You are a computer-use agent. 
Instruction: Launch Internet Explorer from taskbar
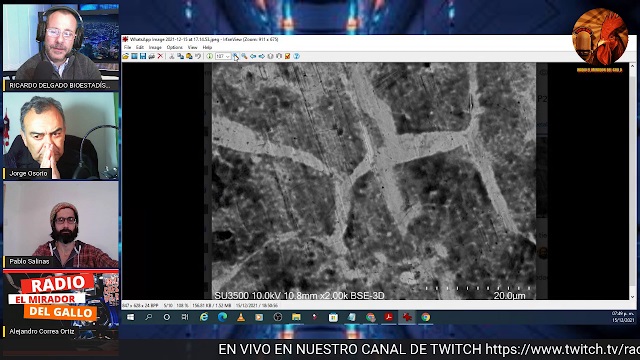(204, 317)
